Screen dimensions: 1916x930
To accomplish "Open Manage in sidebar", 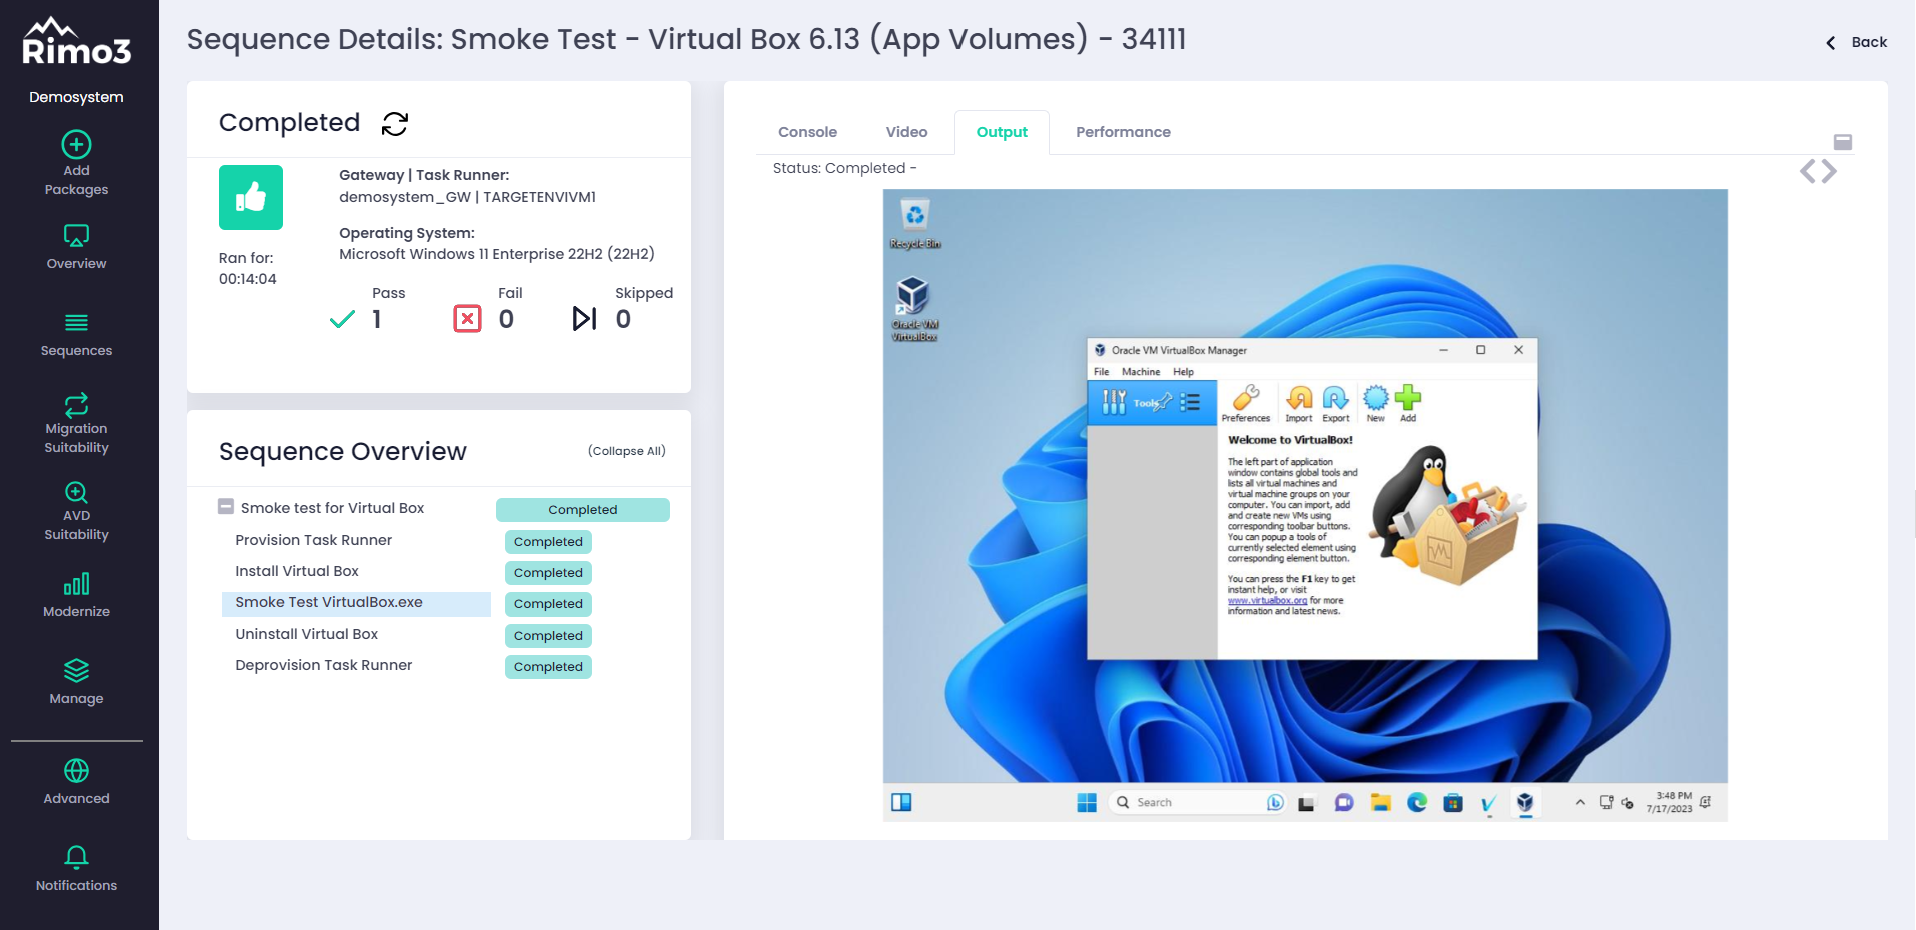I will coord(76,682).
